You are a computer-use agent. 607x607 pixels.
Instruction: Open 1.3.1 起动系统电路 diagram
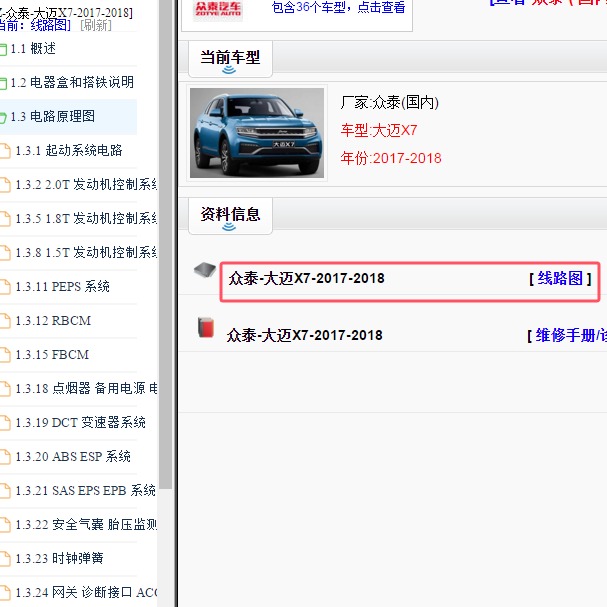click(x=69, y=151)
